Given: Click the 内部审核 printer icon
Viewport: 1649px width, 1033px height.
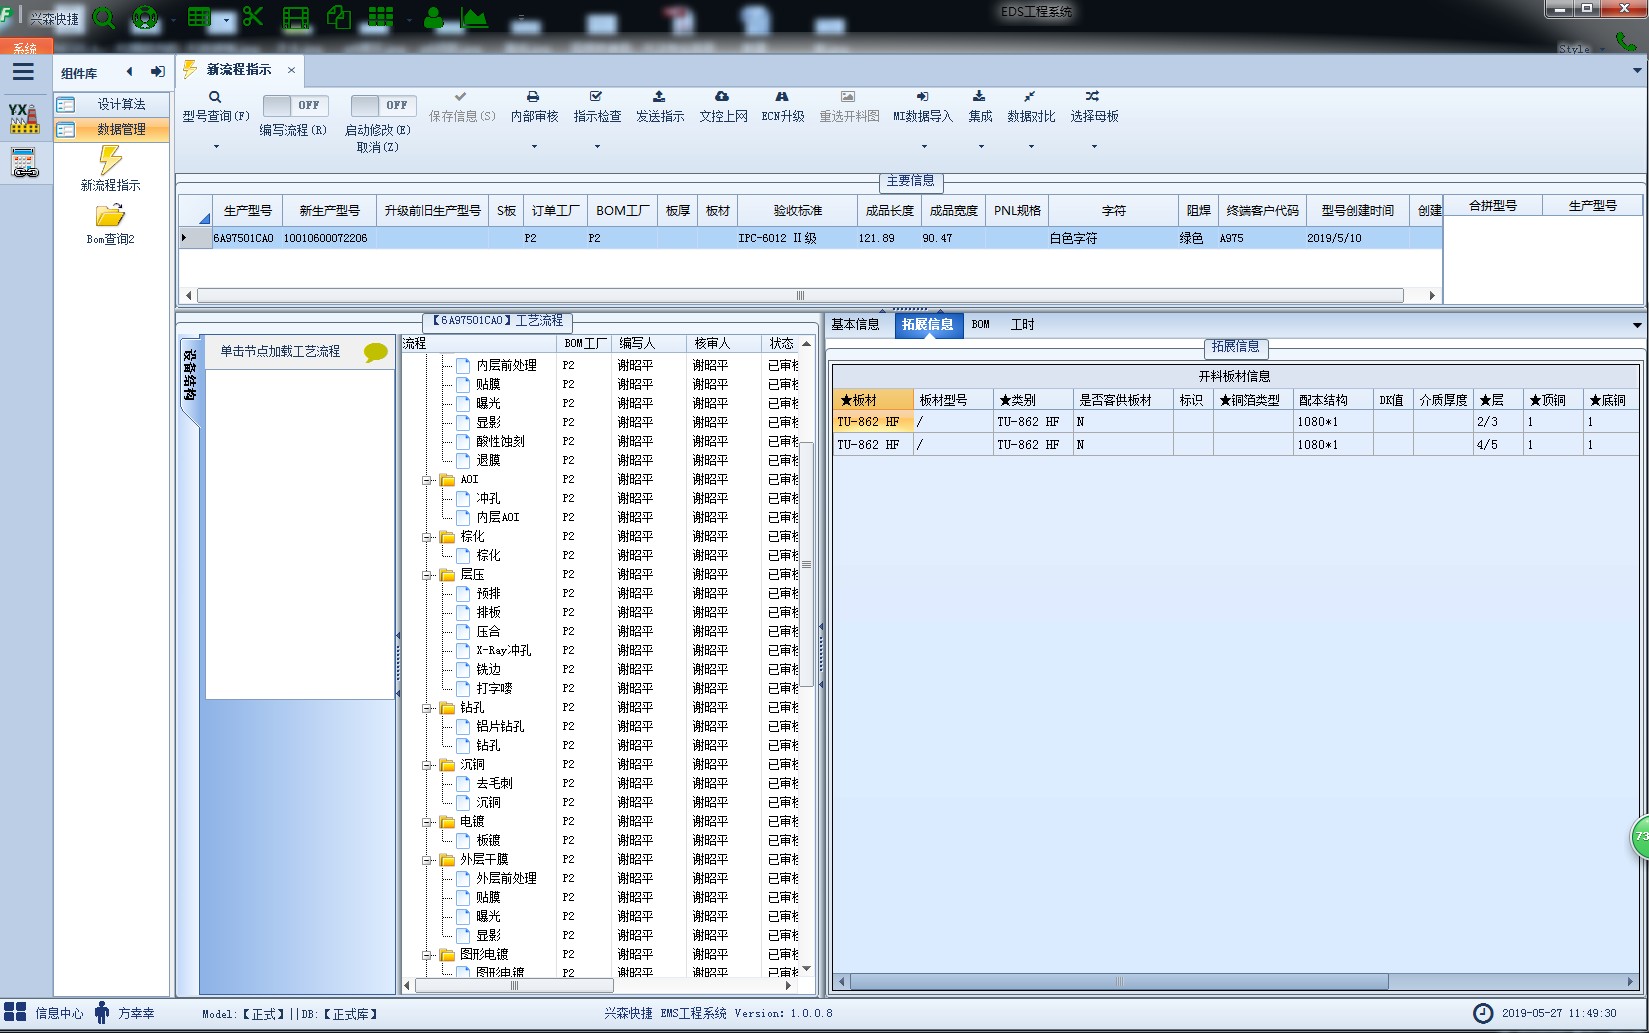Looking at the screenshot, I should [533, 97].
